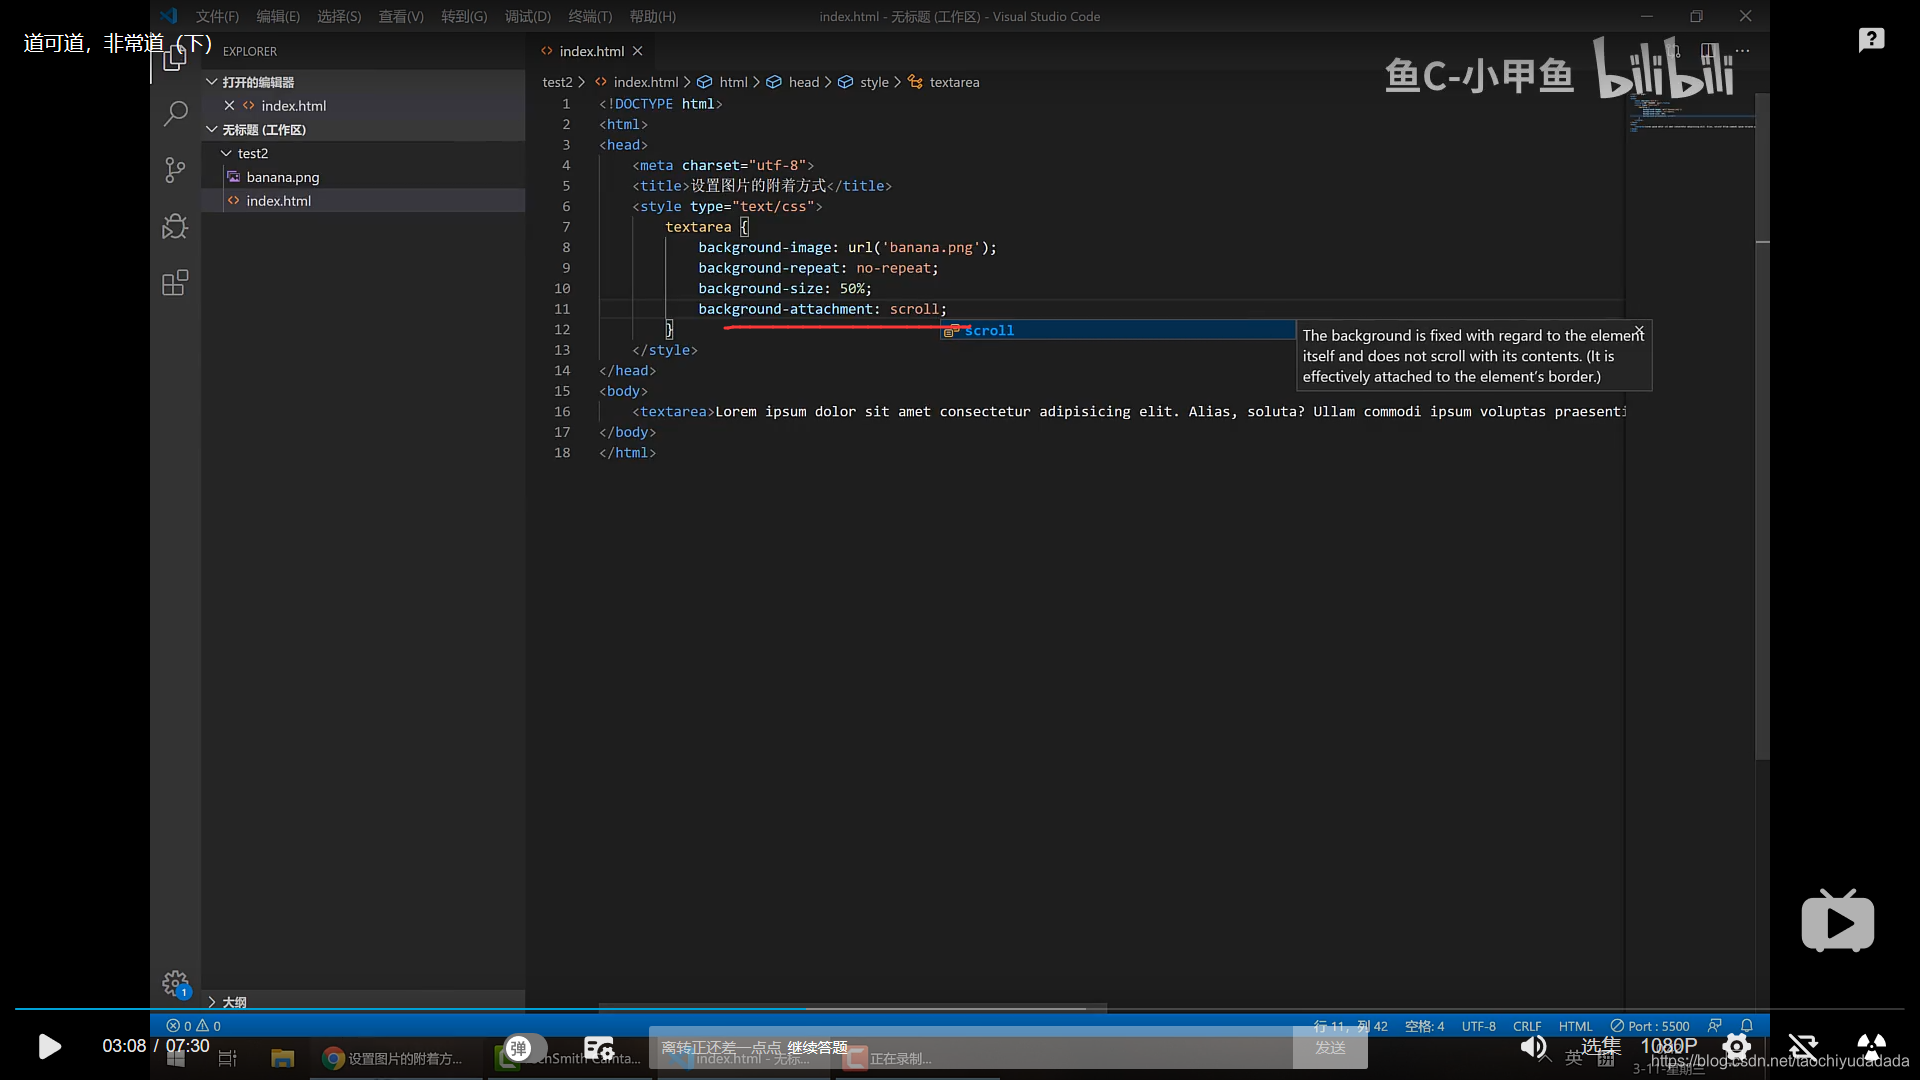Screen dimensions: 1920x1080
Task: Play the video
Action: coord(49,1047)
